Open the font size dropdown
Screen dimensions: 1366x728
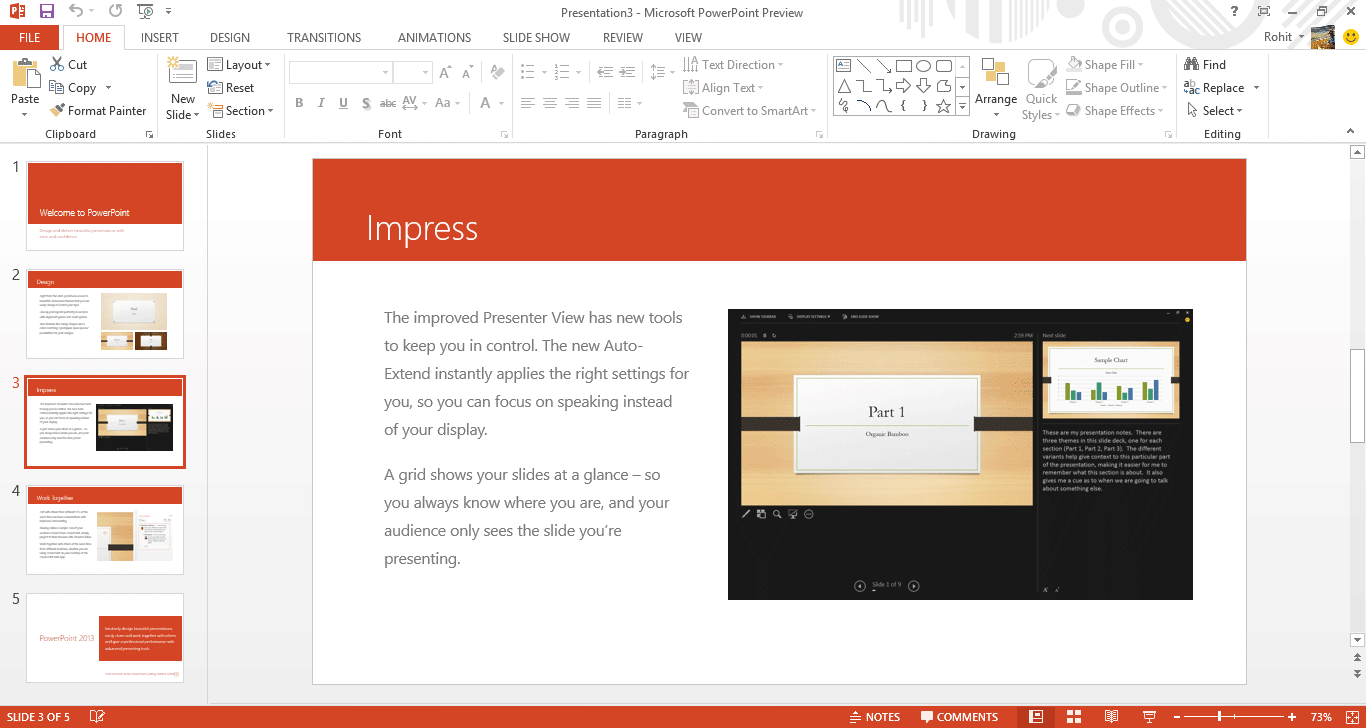pyautogui.click(x=425, y=73)
